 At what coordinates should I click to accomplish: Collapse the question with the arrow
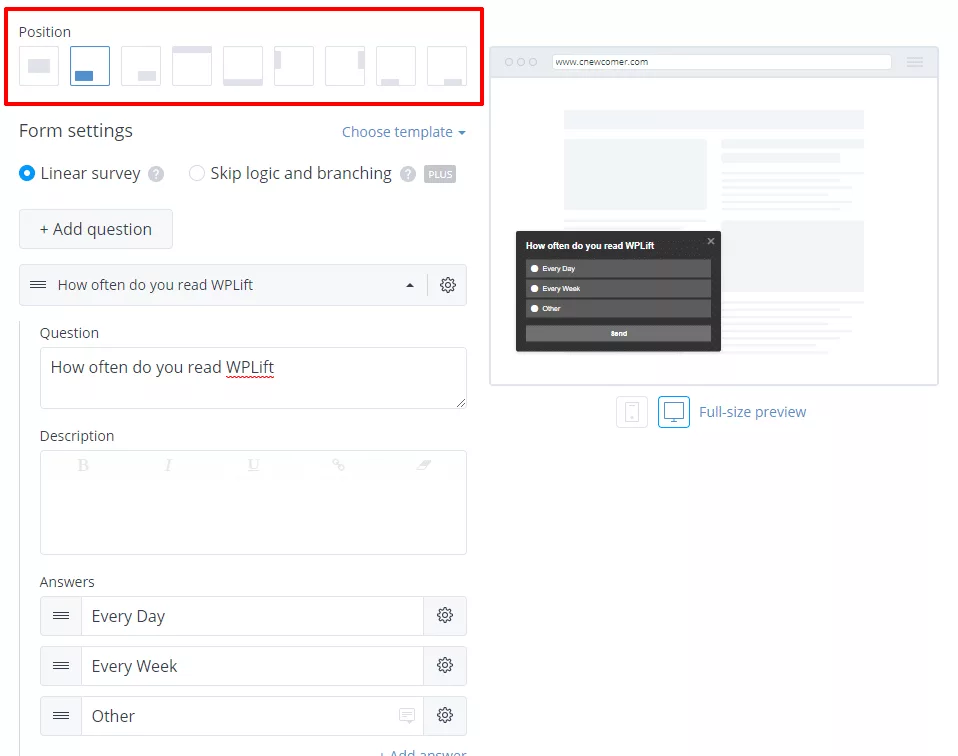pos(410,285)
